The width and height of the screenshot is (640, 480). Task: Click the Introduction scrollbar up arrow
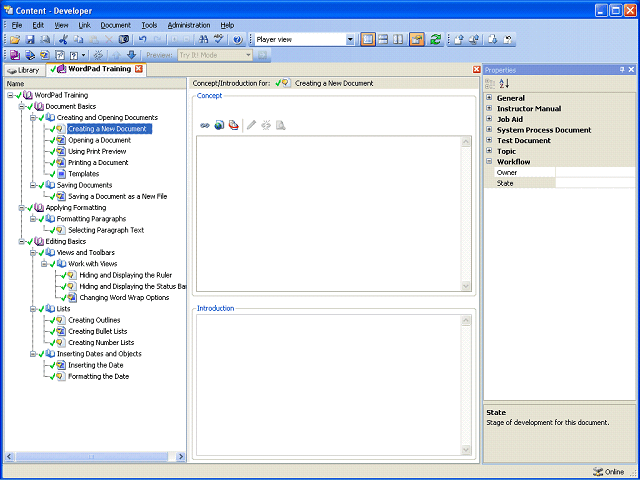[x=466, y=320]
